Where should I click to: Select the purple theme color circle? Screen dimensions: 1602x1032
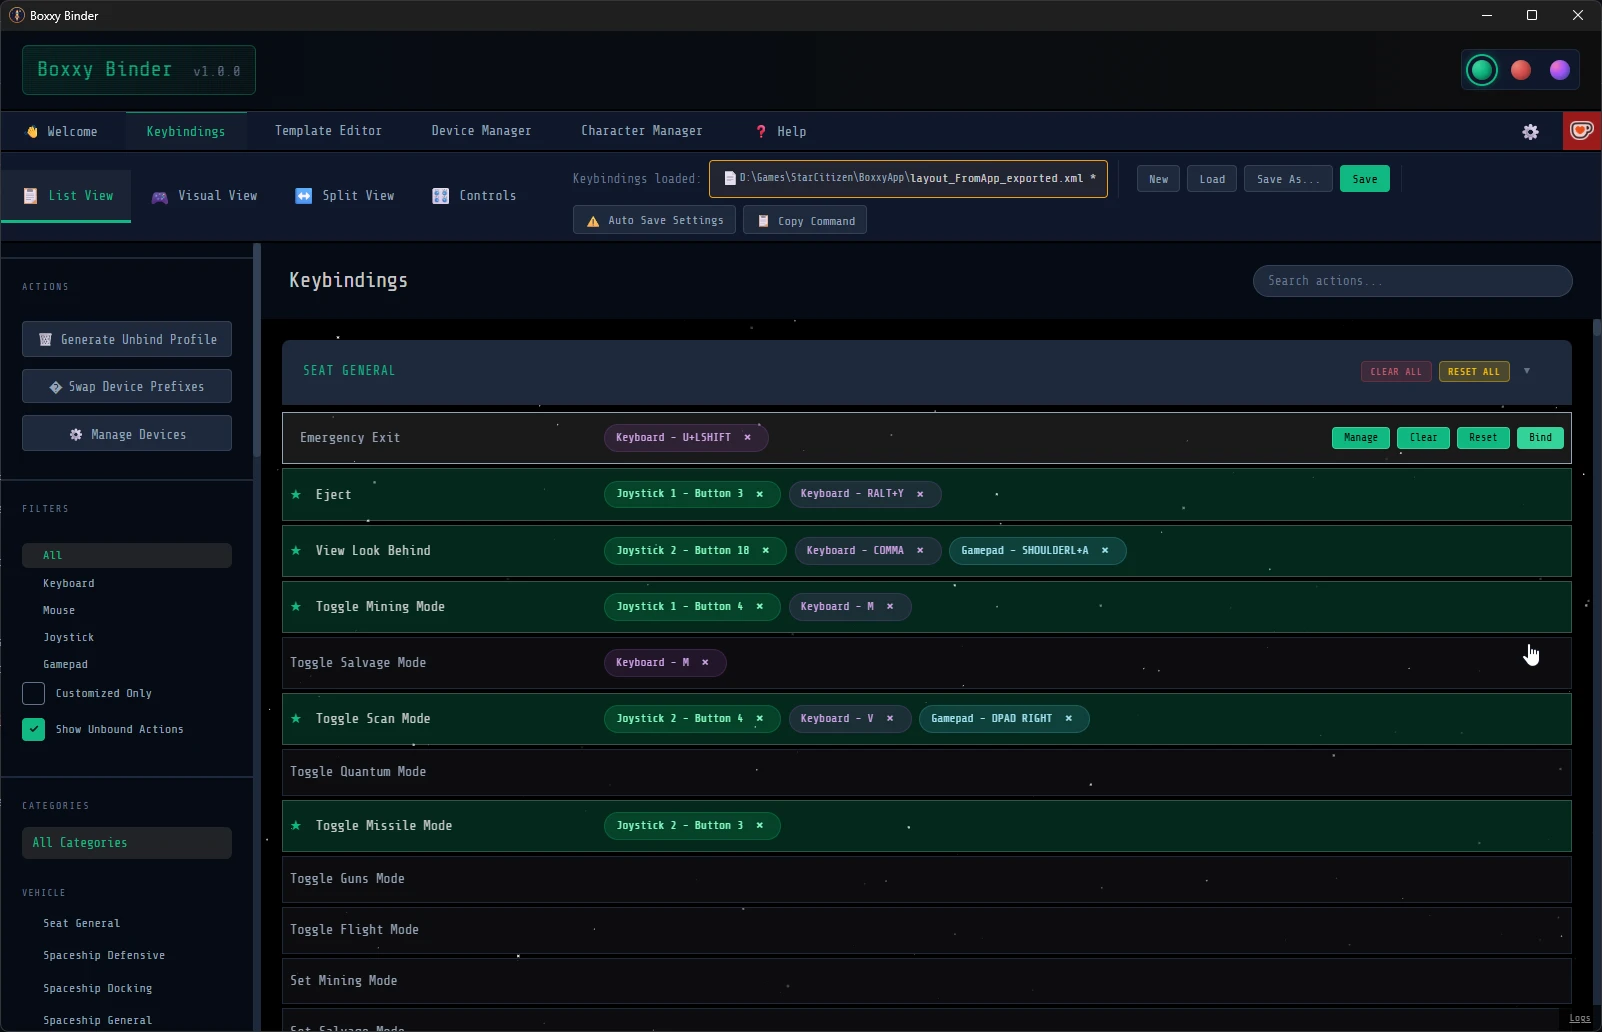click(x=1560, y=70)
